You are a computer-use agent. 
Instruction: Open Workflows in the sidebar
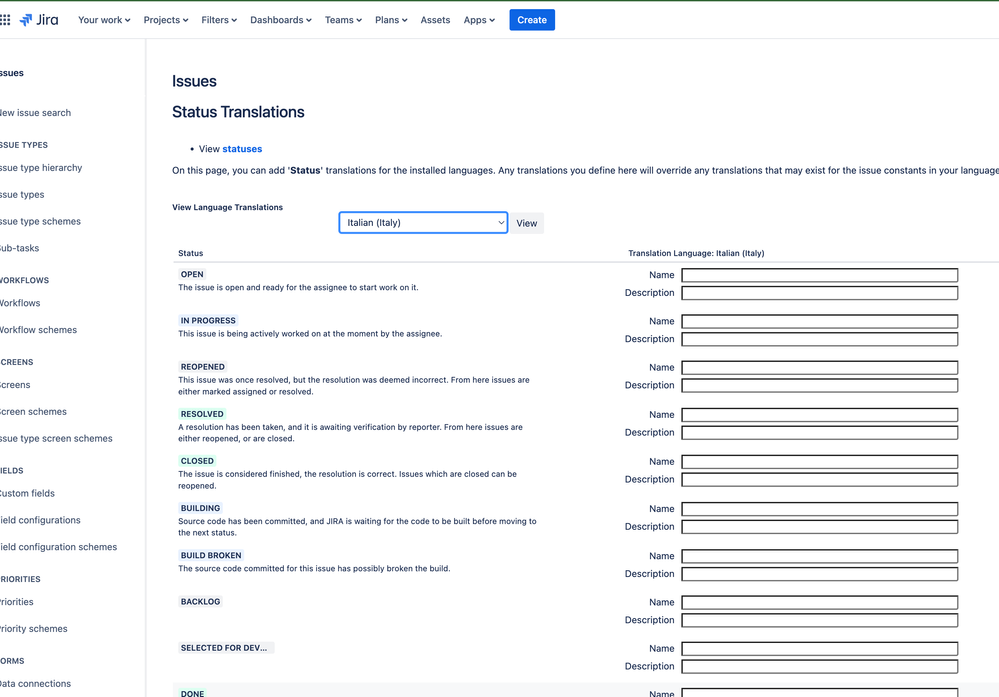pos(20,303)
